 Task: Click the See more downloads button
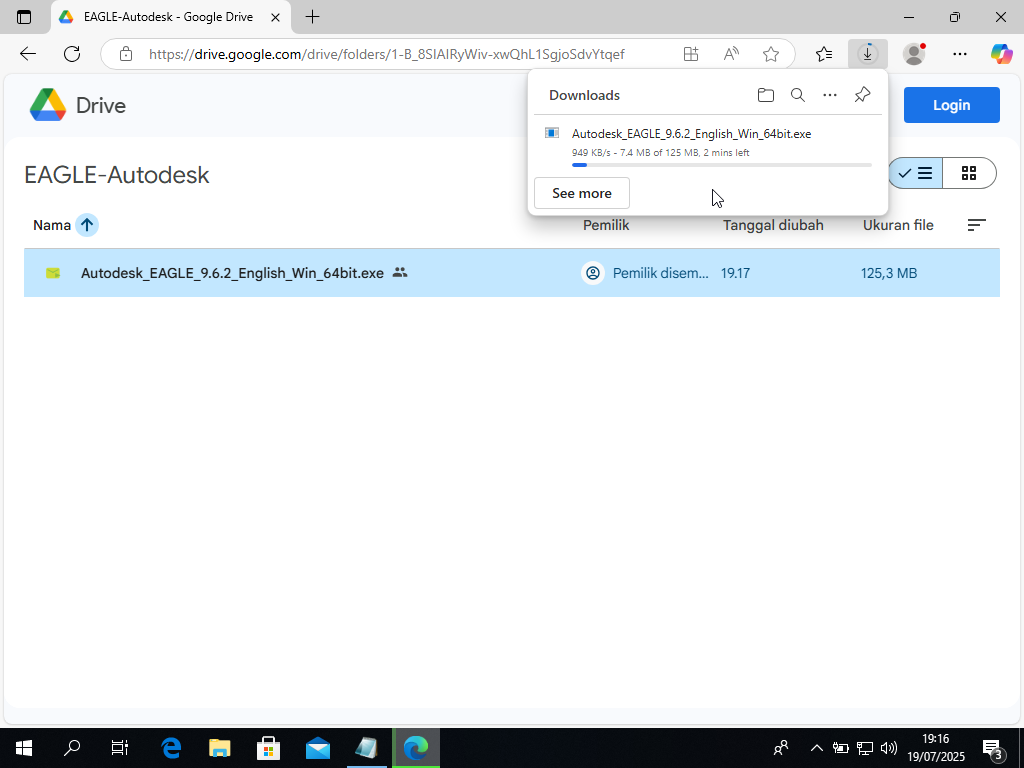tap(581, 193)
